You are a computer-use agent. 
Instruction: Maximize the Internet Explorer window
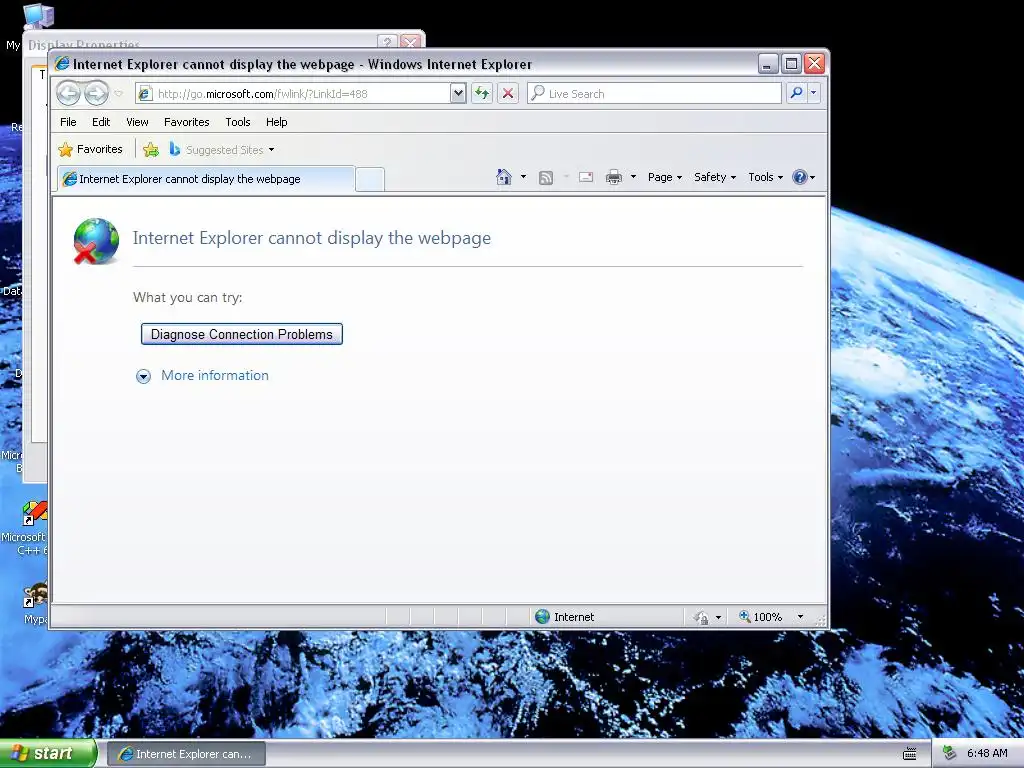tap(792, 64)
